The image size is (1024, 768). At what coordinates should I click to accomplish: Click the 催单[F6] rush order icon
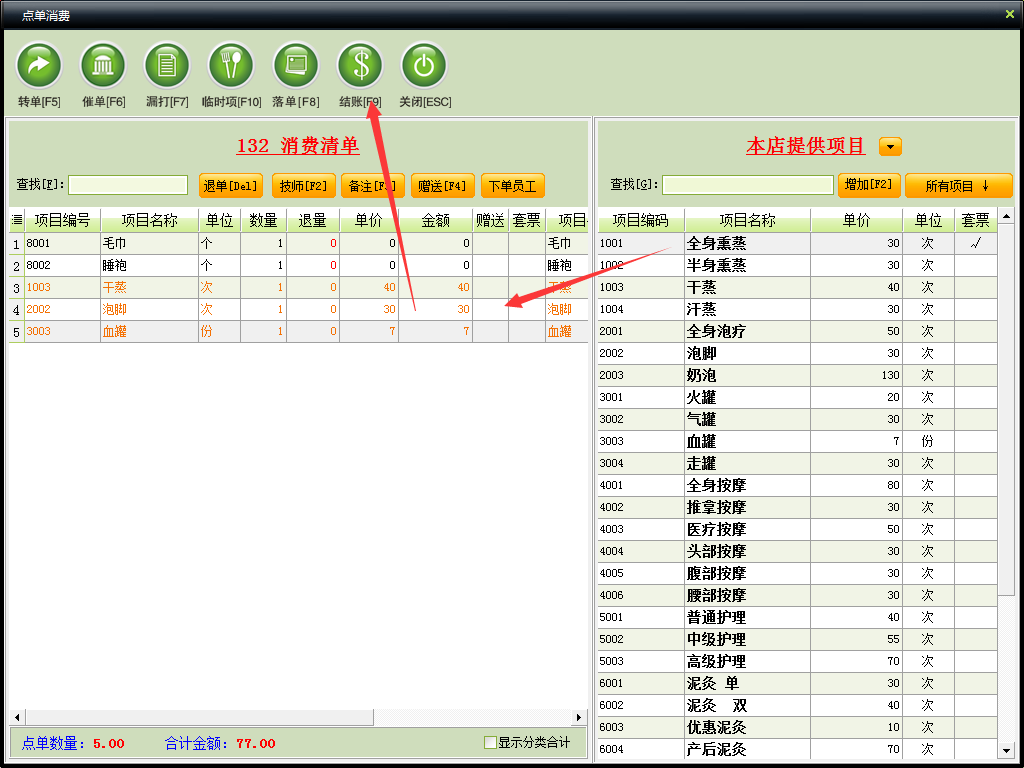103,65
